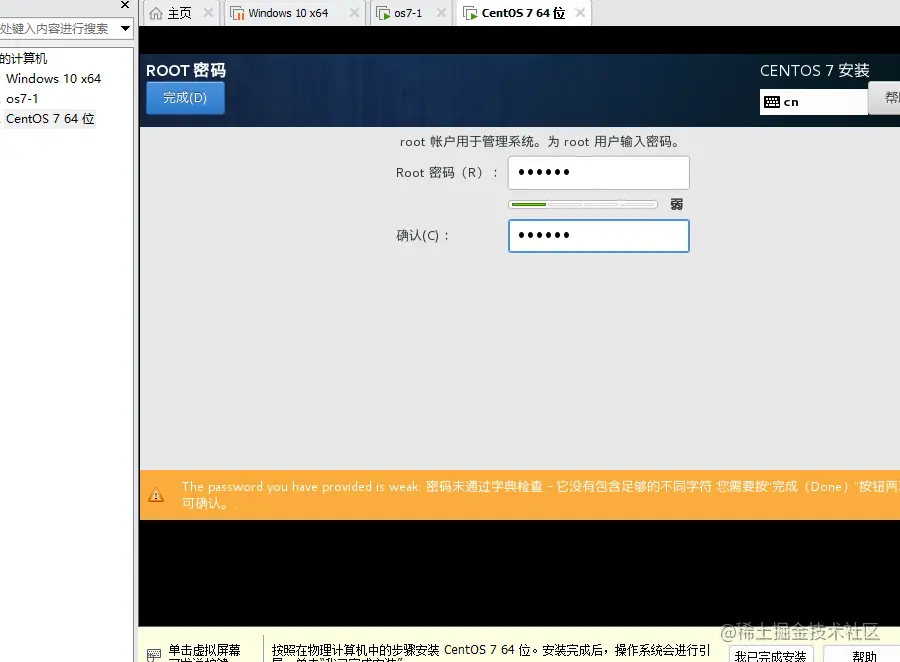
Task: Click the 帮助 button in bottom bar
Action: (x=863, y=655)
